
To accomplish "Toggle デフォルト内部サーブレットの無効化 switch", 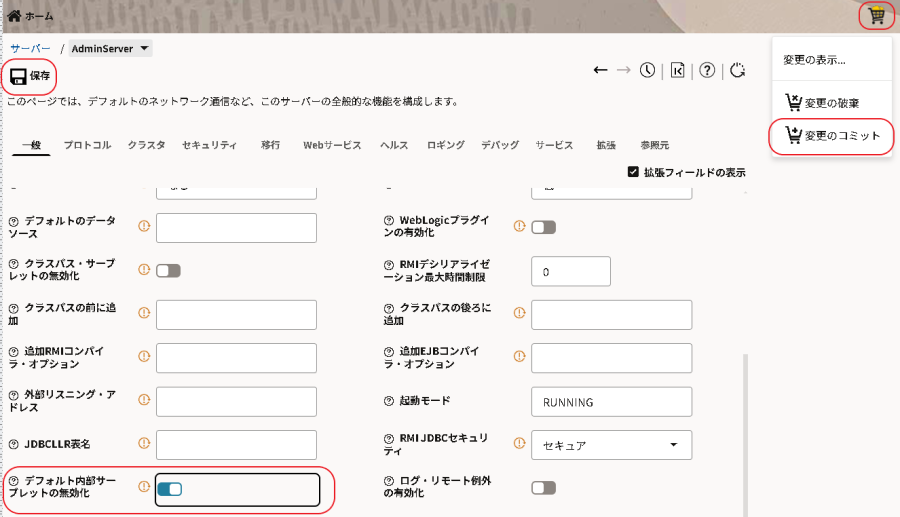I will coord(169,489).
